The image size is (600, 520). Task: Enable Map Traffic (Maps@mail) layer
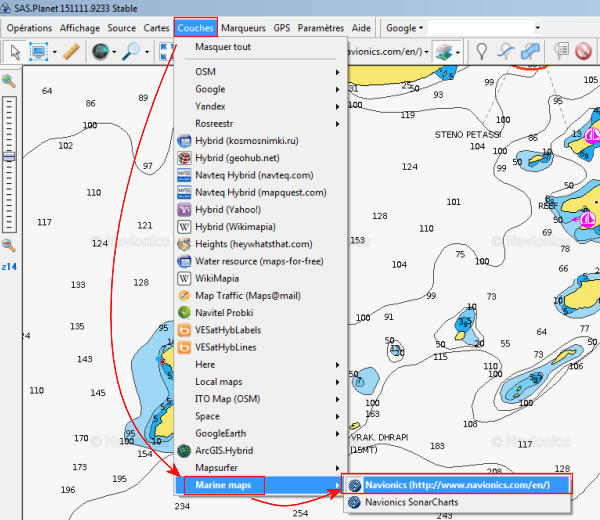coord(261,296)
